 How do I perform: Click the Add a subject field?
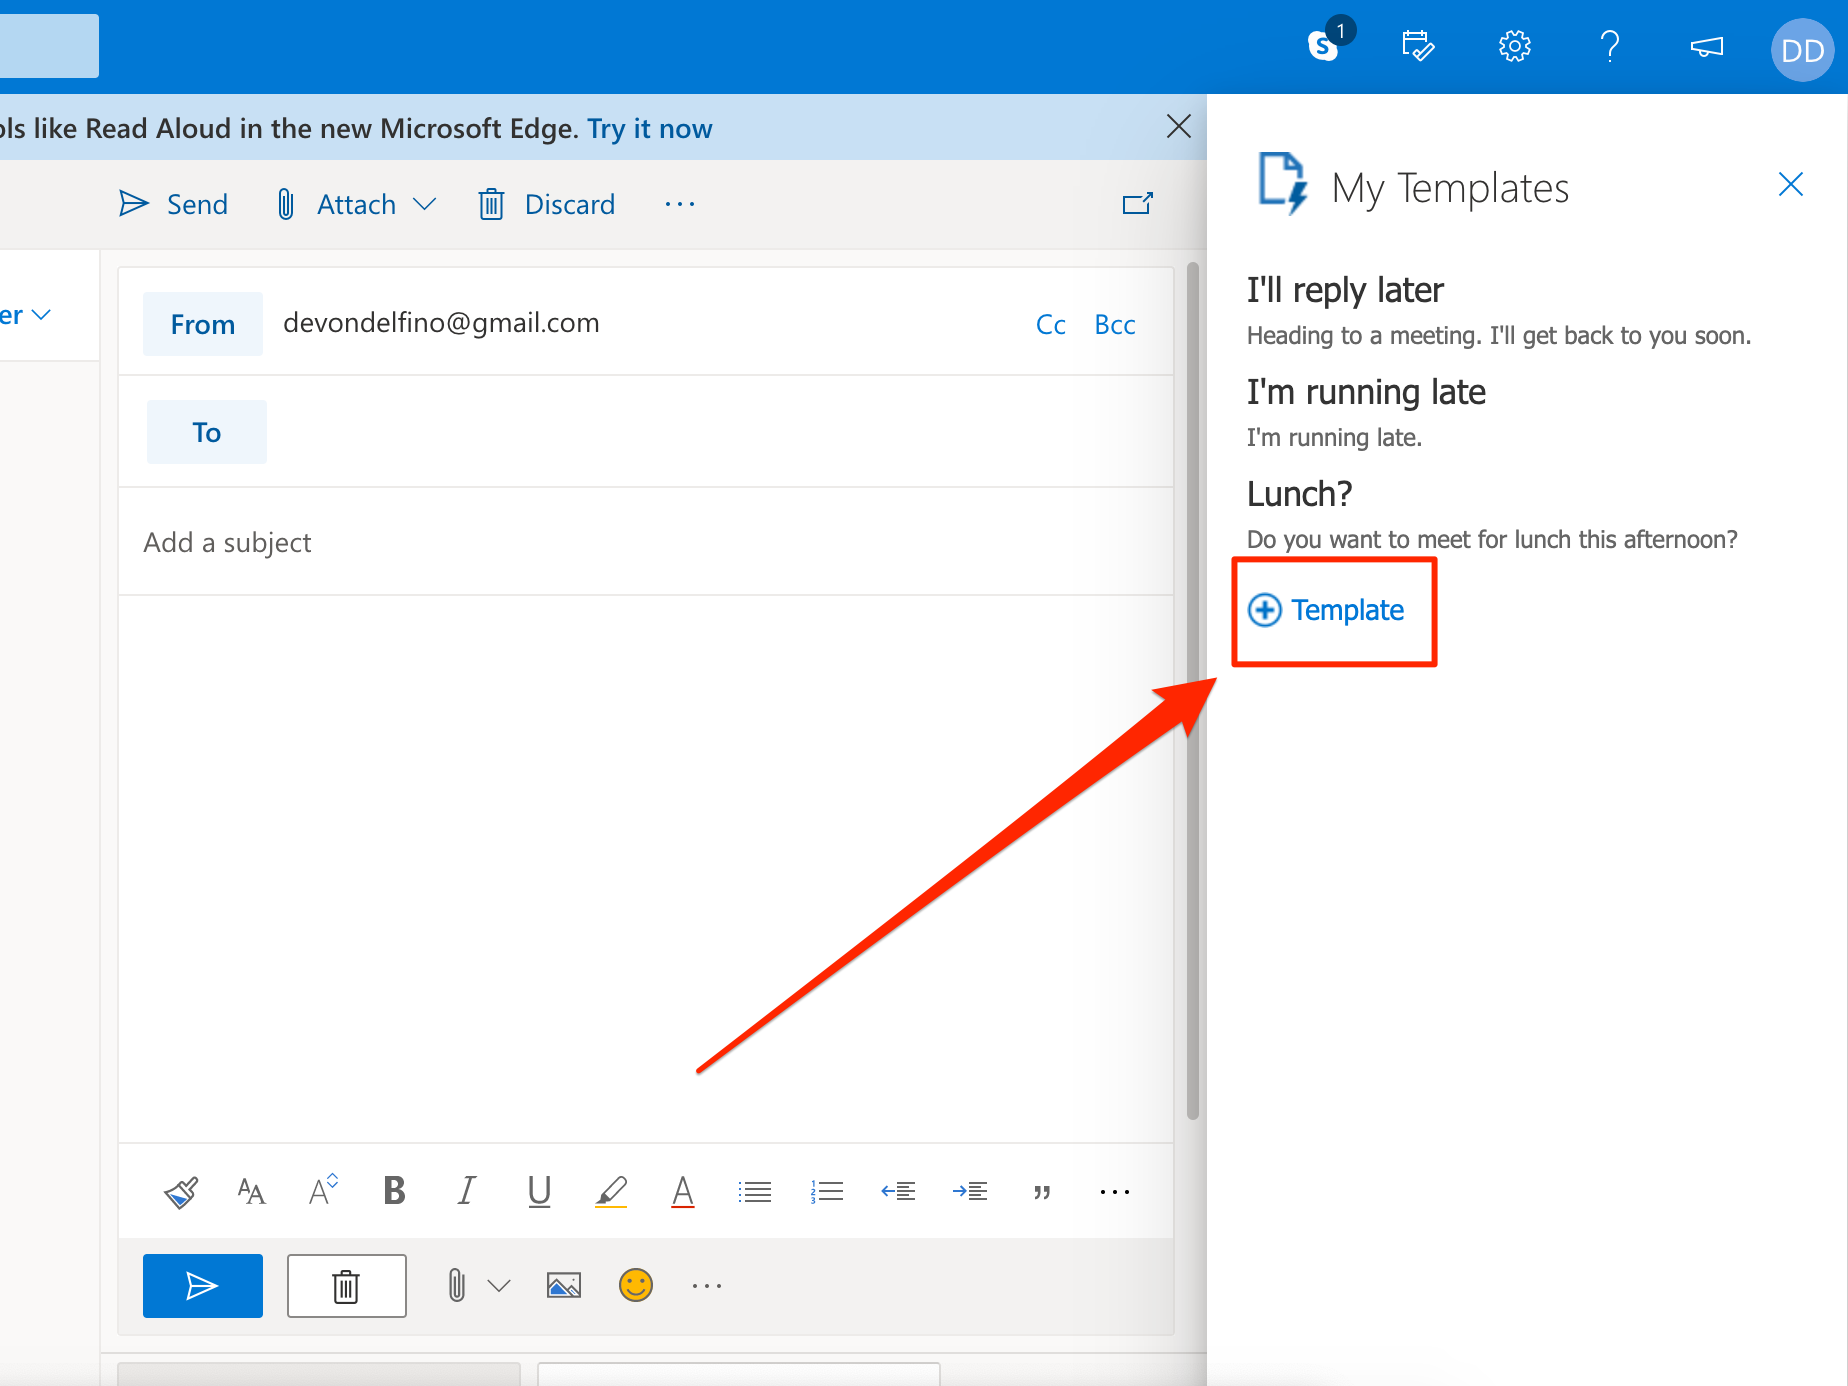tap(227, 542)
